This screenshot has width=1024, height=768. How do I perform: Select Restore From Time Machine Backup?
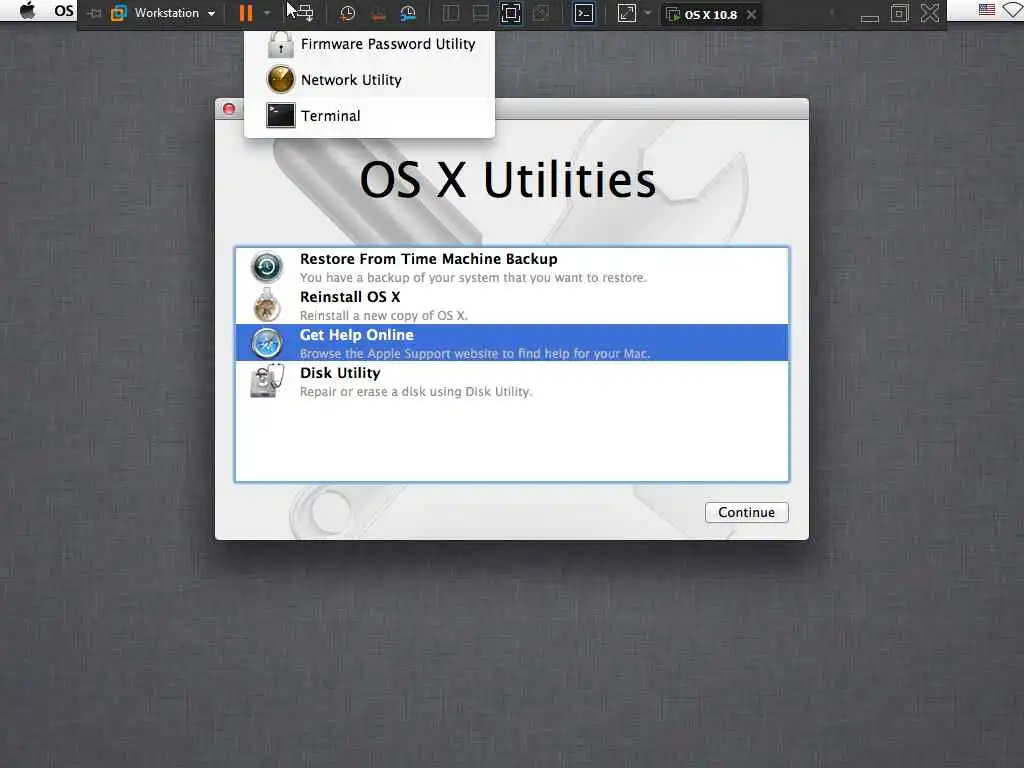pos(512,267)
